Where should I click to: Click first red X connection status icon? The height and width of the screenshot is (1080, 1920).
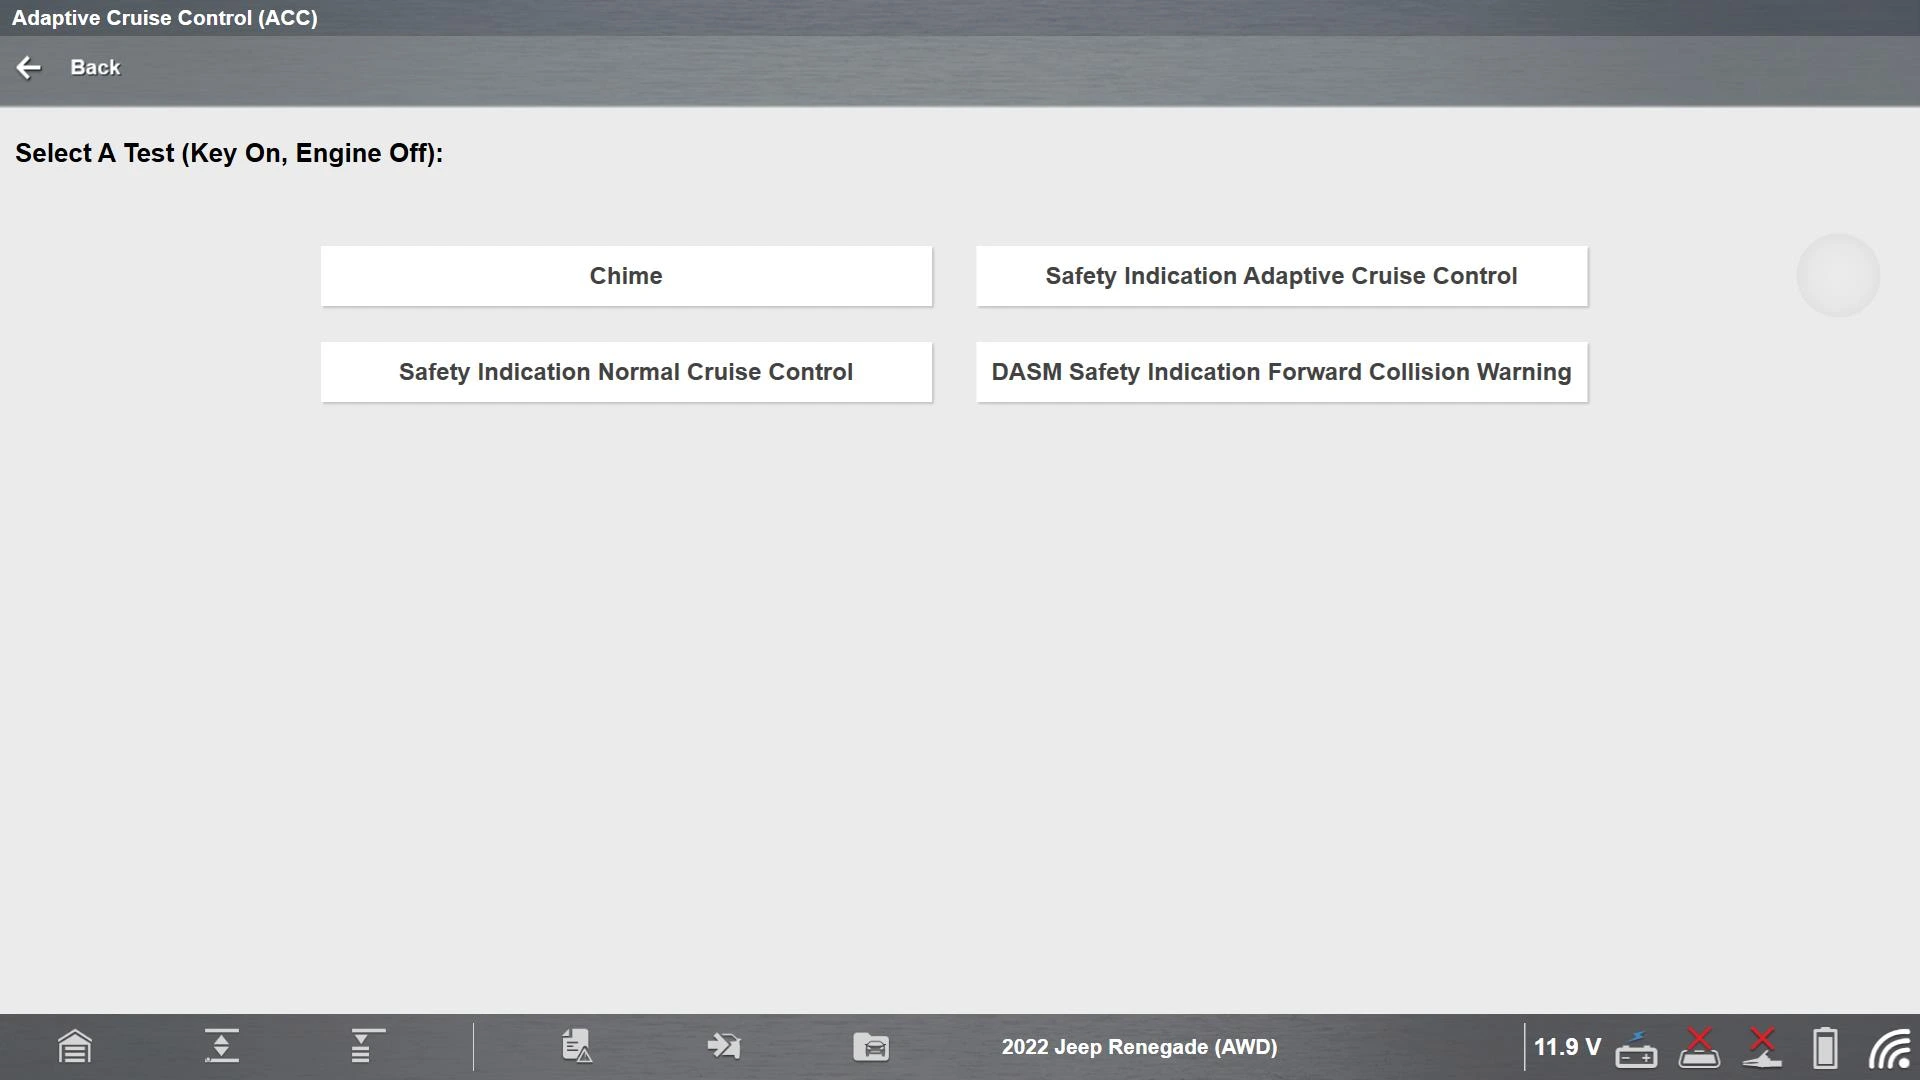pyautogui.click(x=1699, y=1047)
